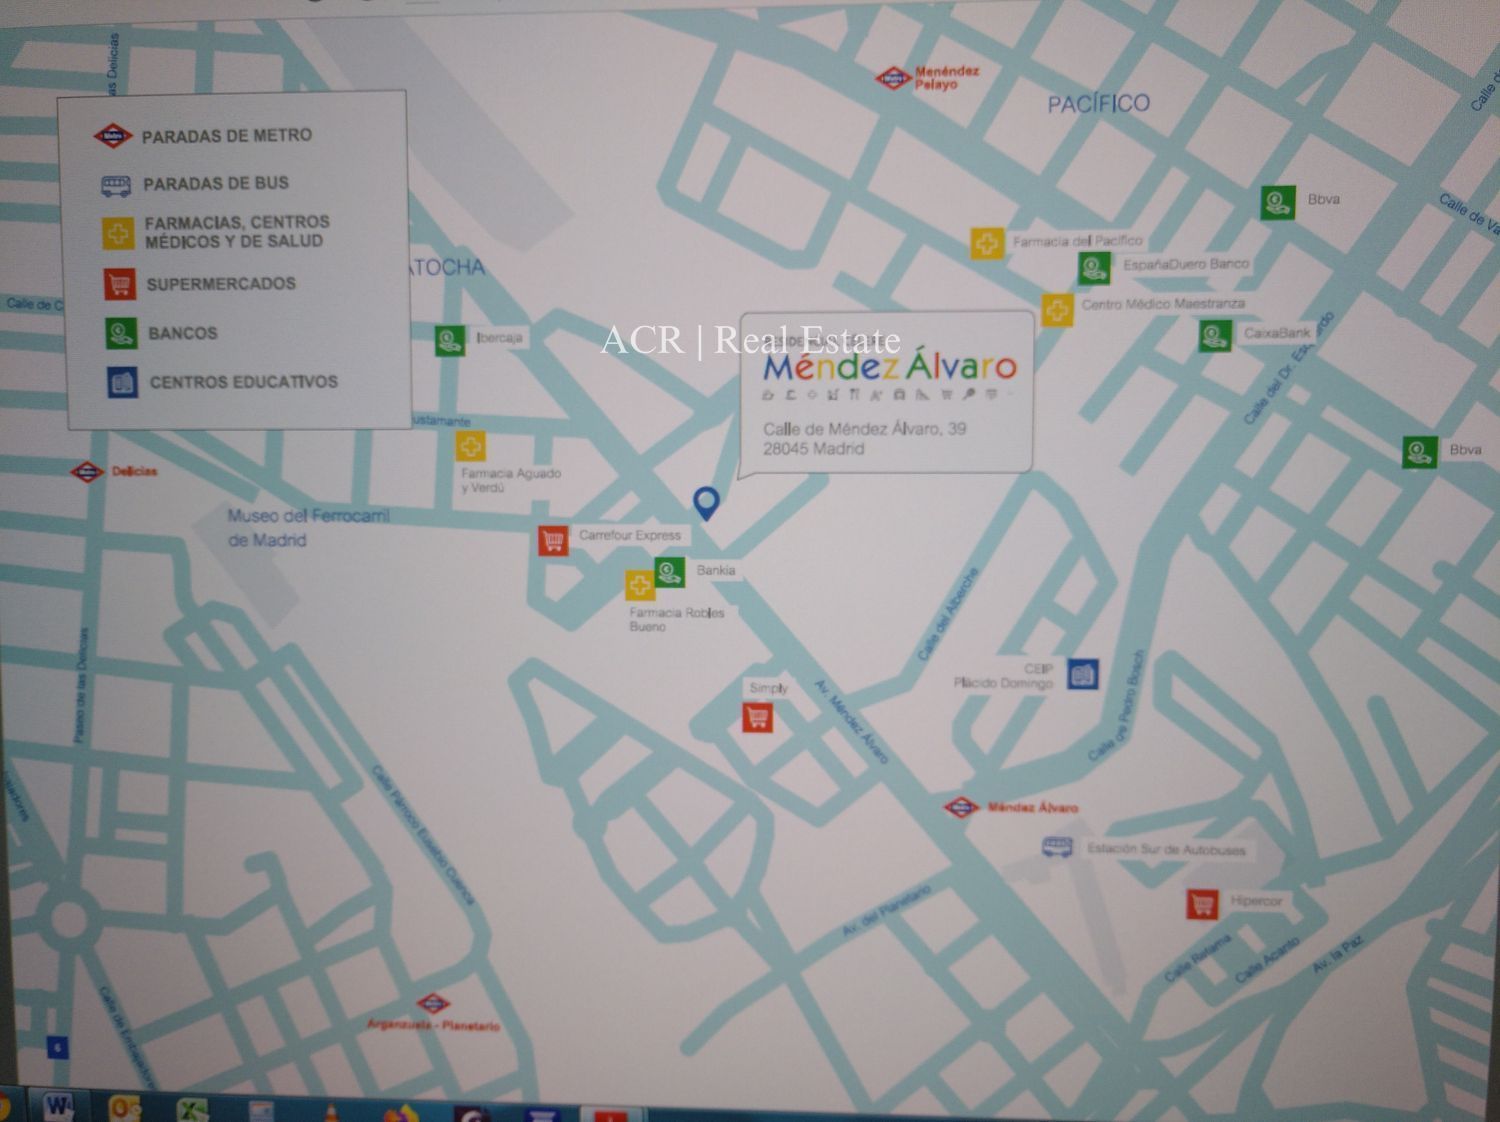Click the Paseo de las Delicias street label
Viewport: 1500px width, 1122px height.
[83, 685]
